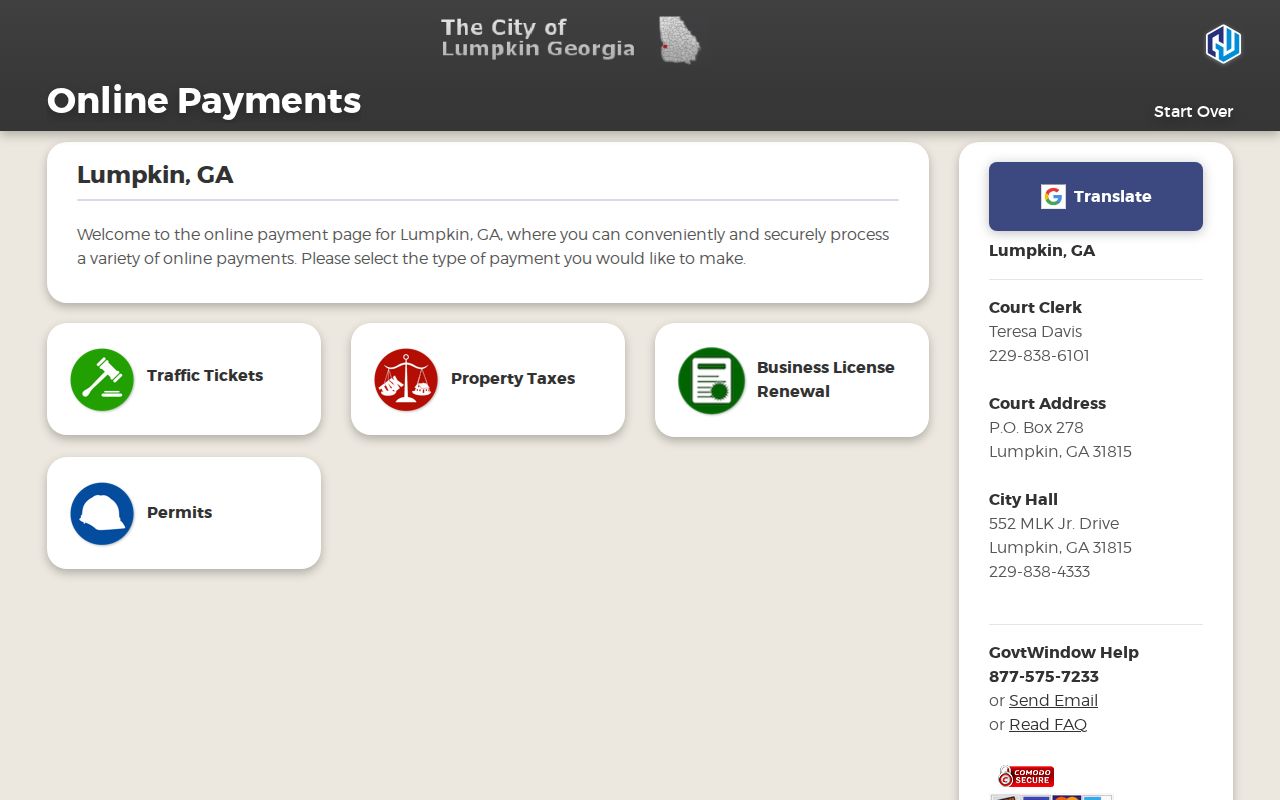The height and width of the screenshot is (800, 1280).
Task: Open the Traffic Tickets payment card
Action: pos(184,379)
